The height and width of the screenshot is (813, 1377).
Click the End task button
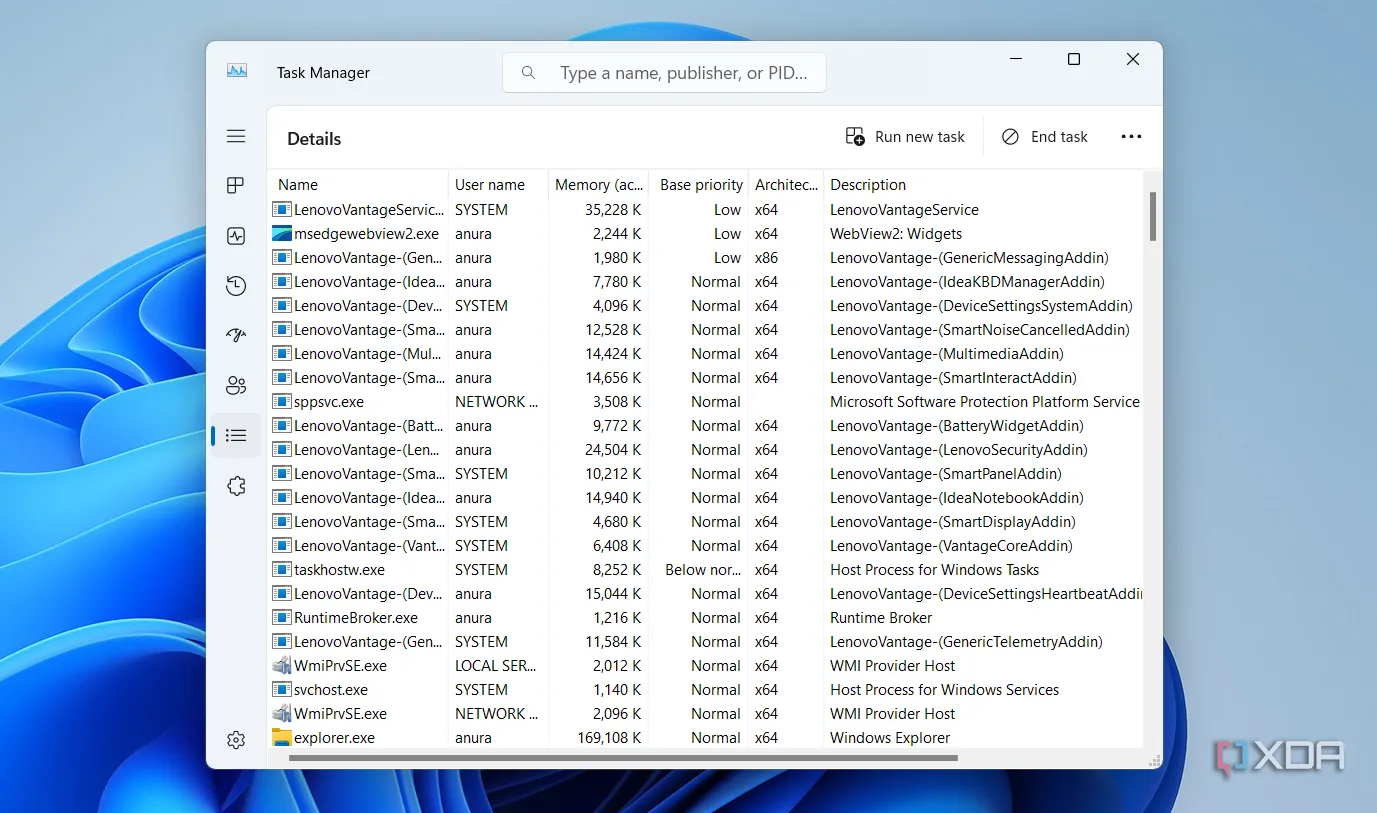coord(1045,137)
